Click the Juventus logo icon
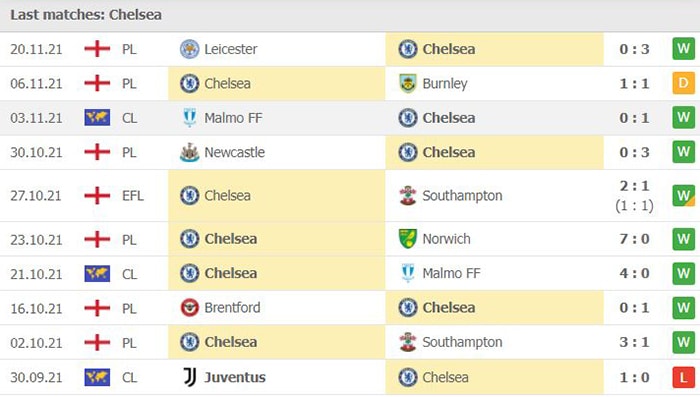The image size is (700, 397). pyautogui.click(x=190, y=377)
